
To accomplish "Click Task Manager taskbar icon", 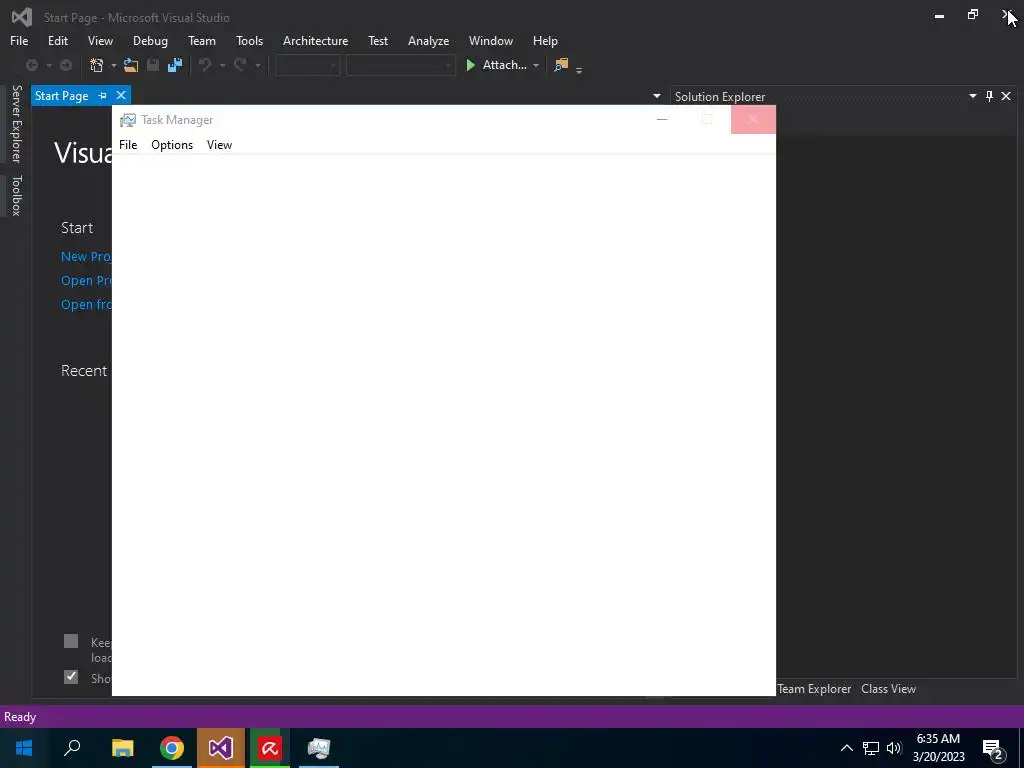I will click(319, 748).
